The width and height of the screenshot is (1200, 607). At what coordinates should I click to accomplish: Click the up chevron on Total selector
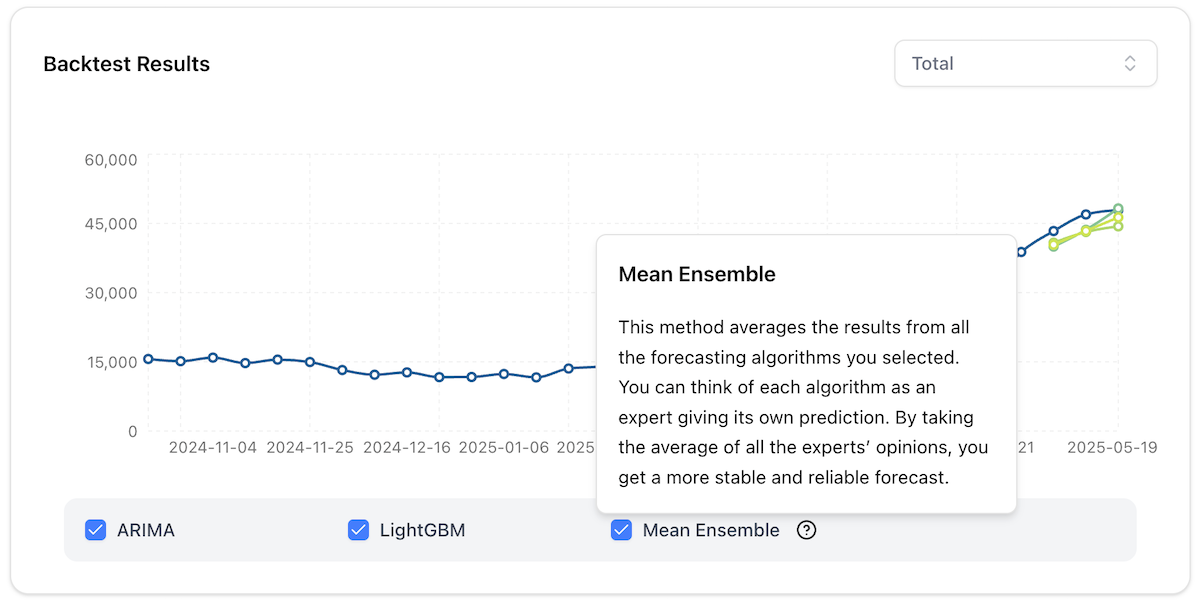click(1131, 58)
